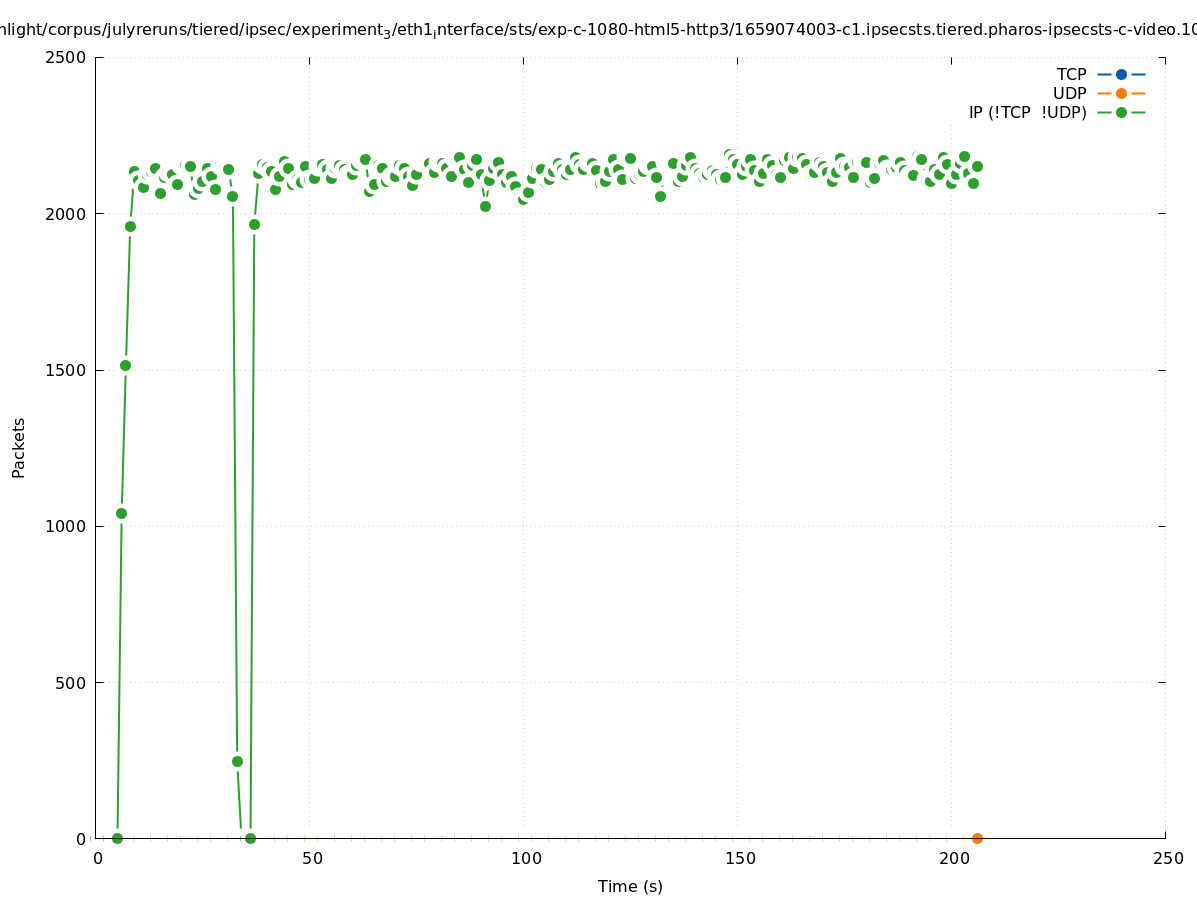
Task: Click the 100 x-axis tick label
Action: [525, 858]
